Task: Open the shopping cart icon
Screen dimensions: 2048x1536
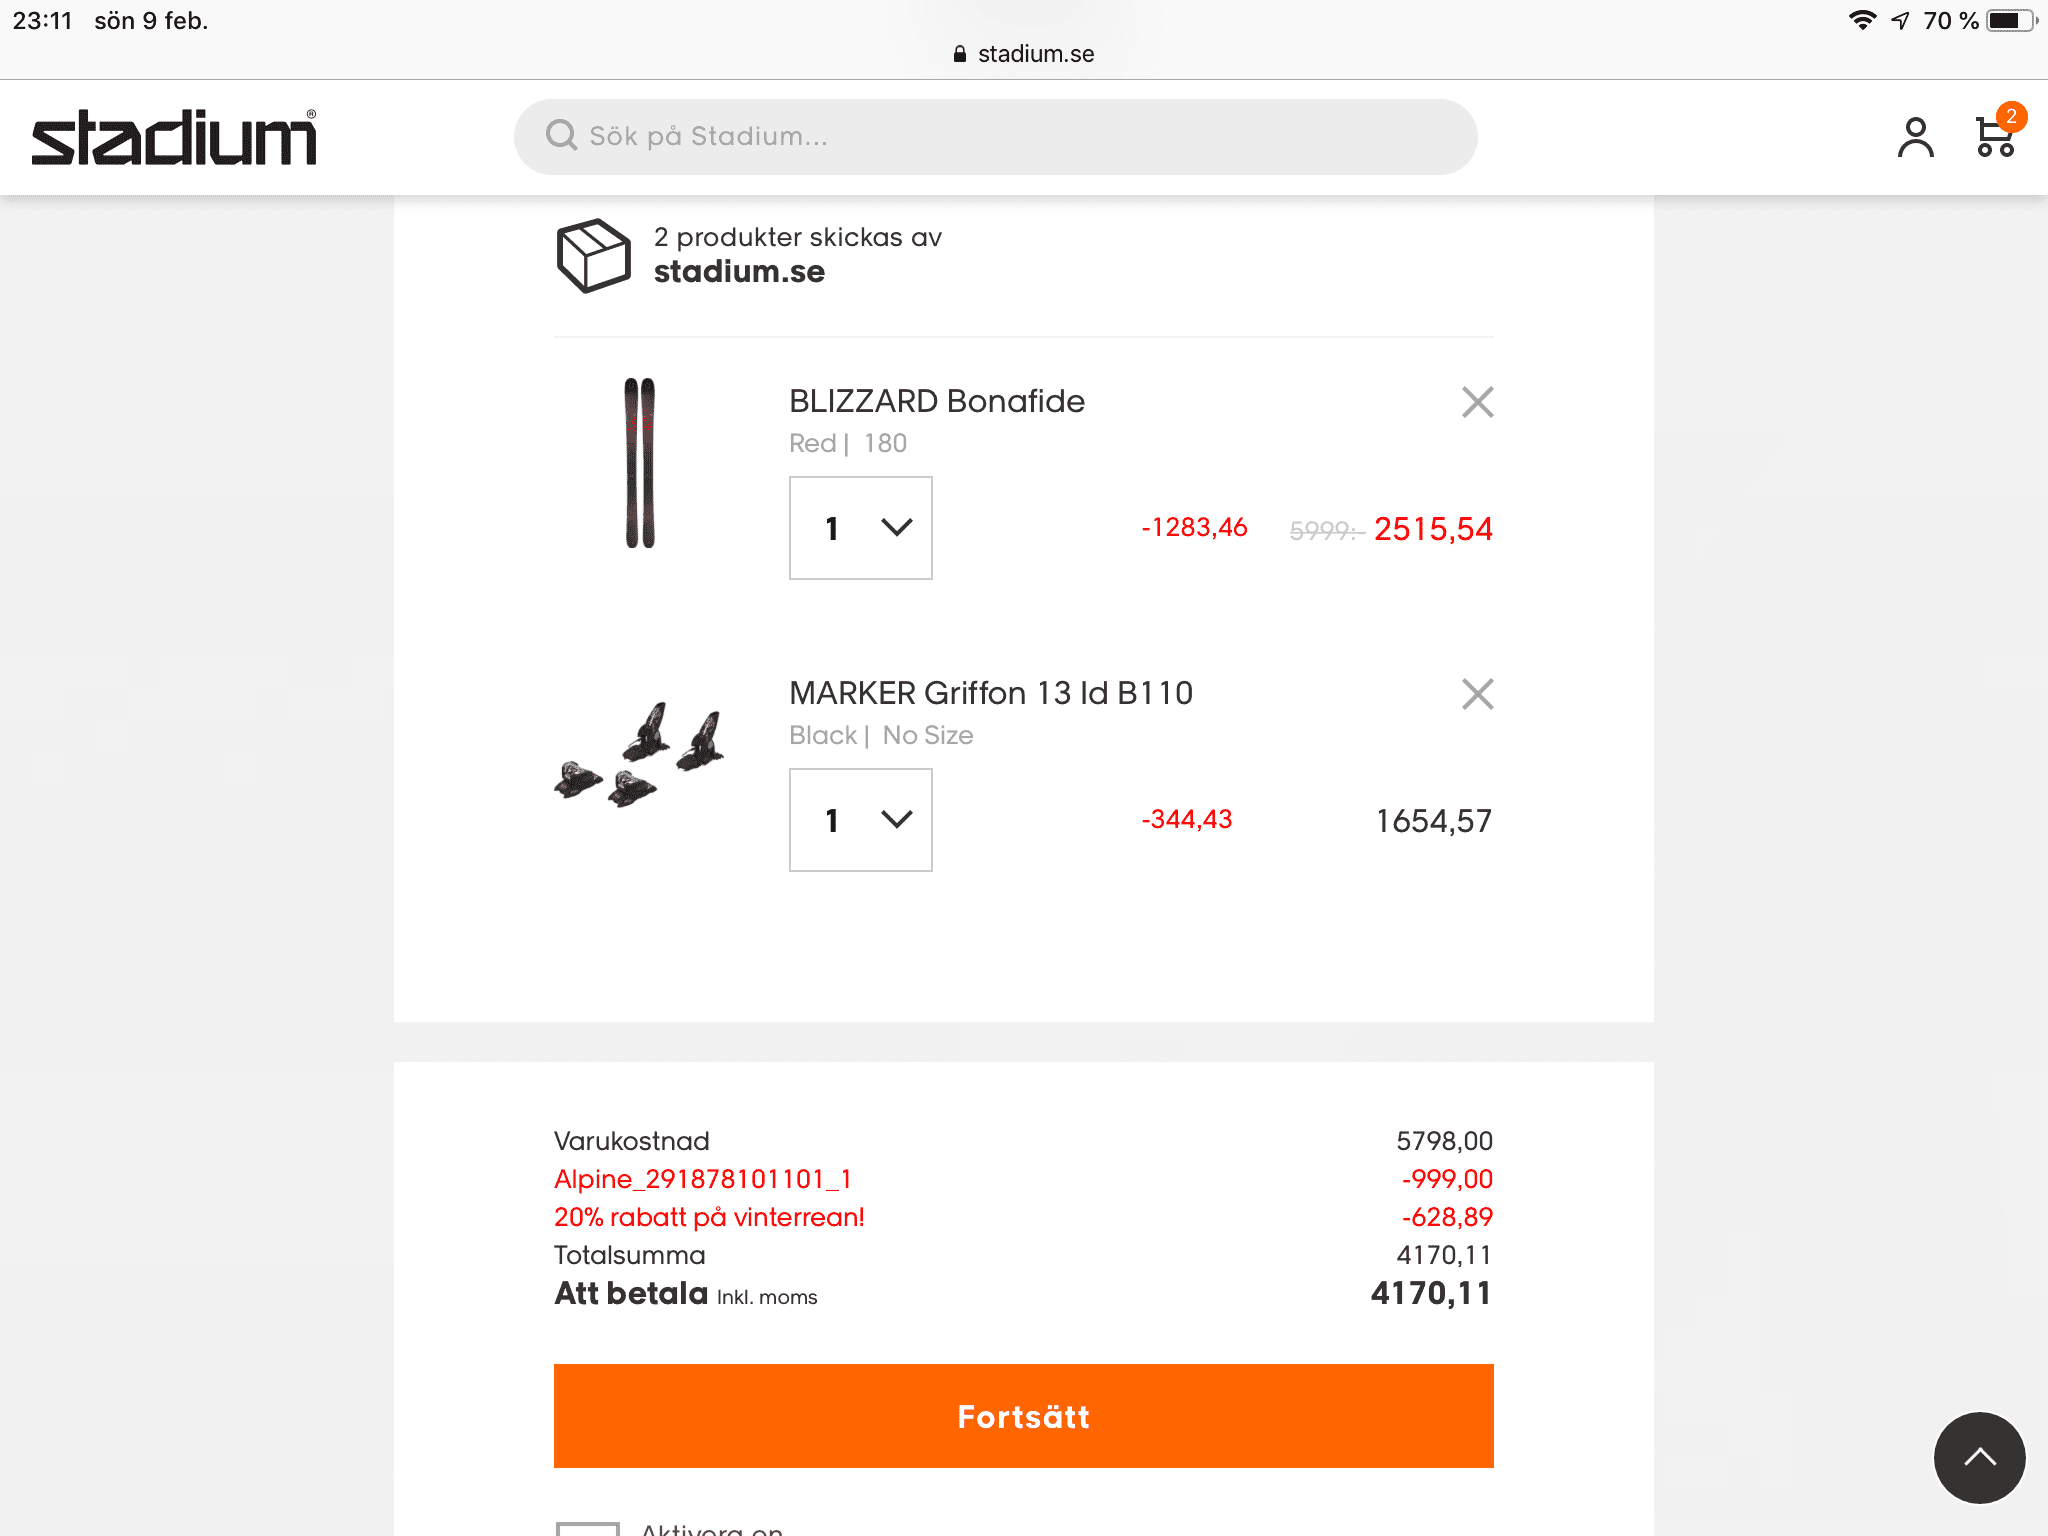Action: (x=1995, y=136)
